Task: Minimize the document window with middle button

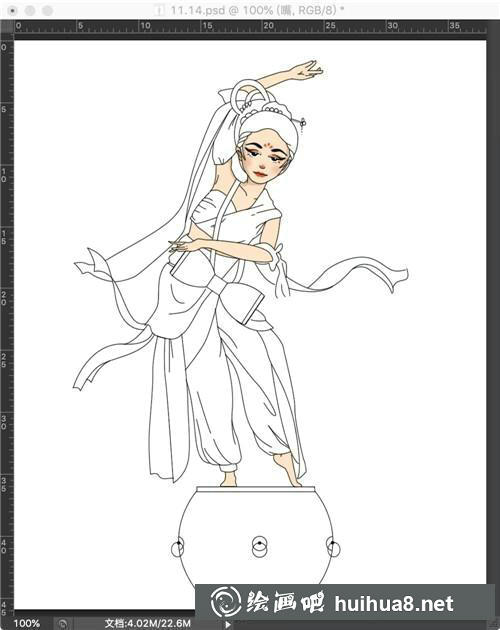Action: pos(30,10)
